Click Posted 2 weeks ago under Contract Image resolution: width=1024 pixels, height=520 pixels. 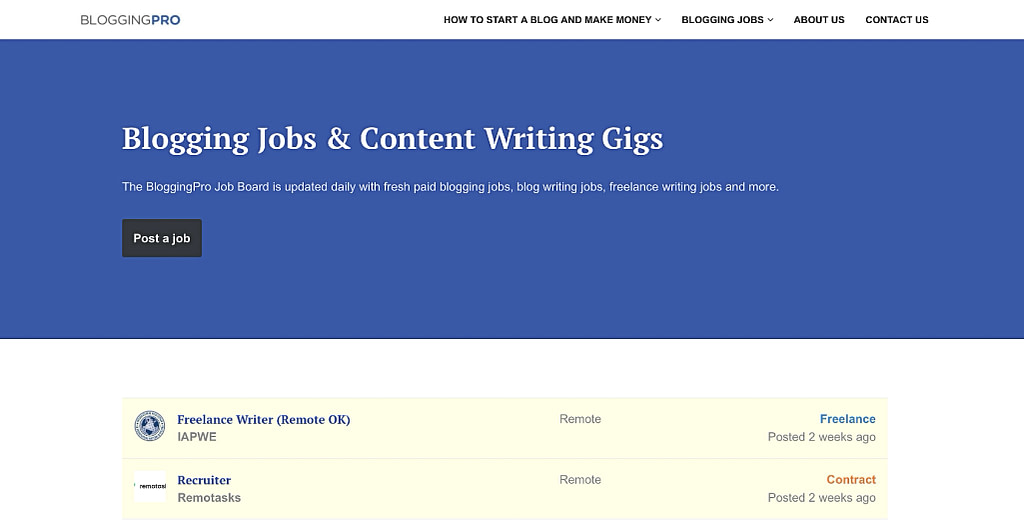click(822, 498)
